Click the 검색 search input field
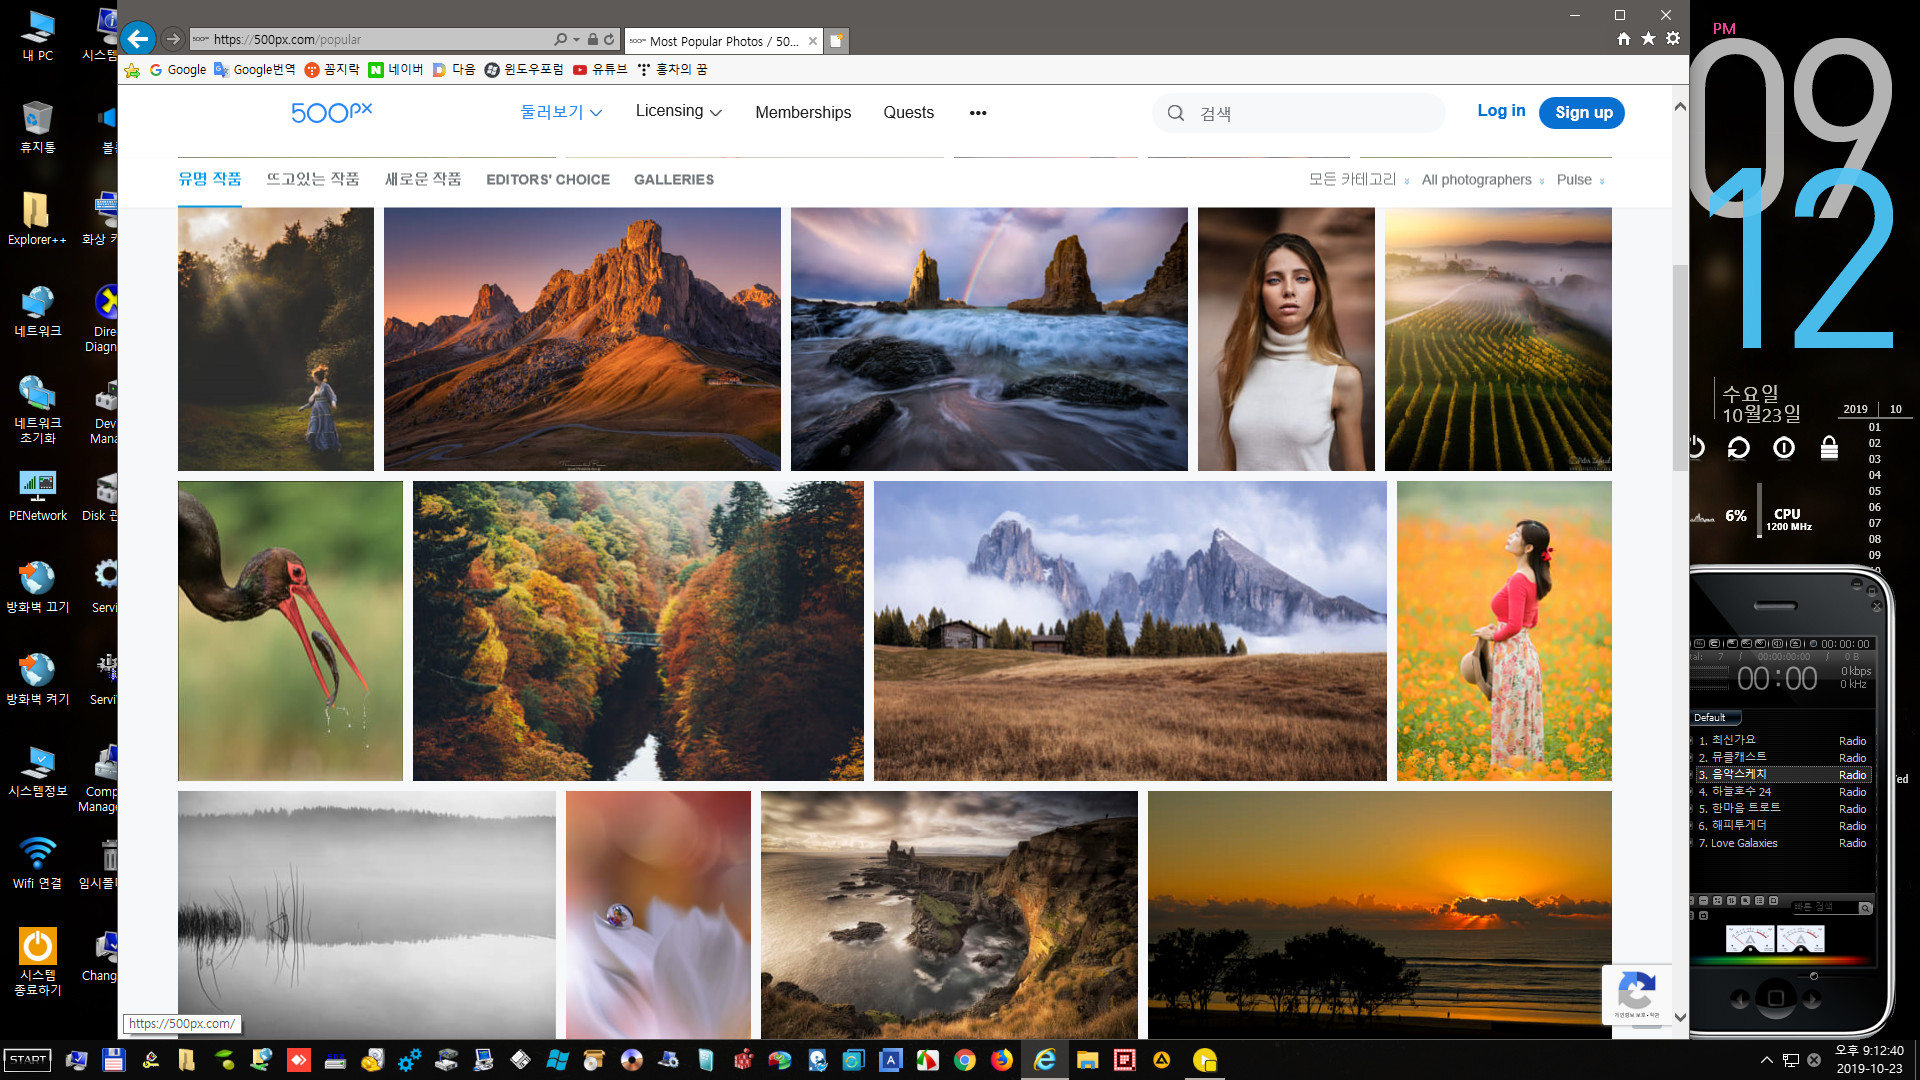Screen dimensions: 1920x1080 tap(1299, 113)
